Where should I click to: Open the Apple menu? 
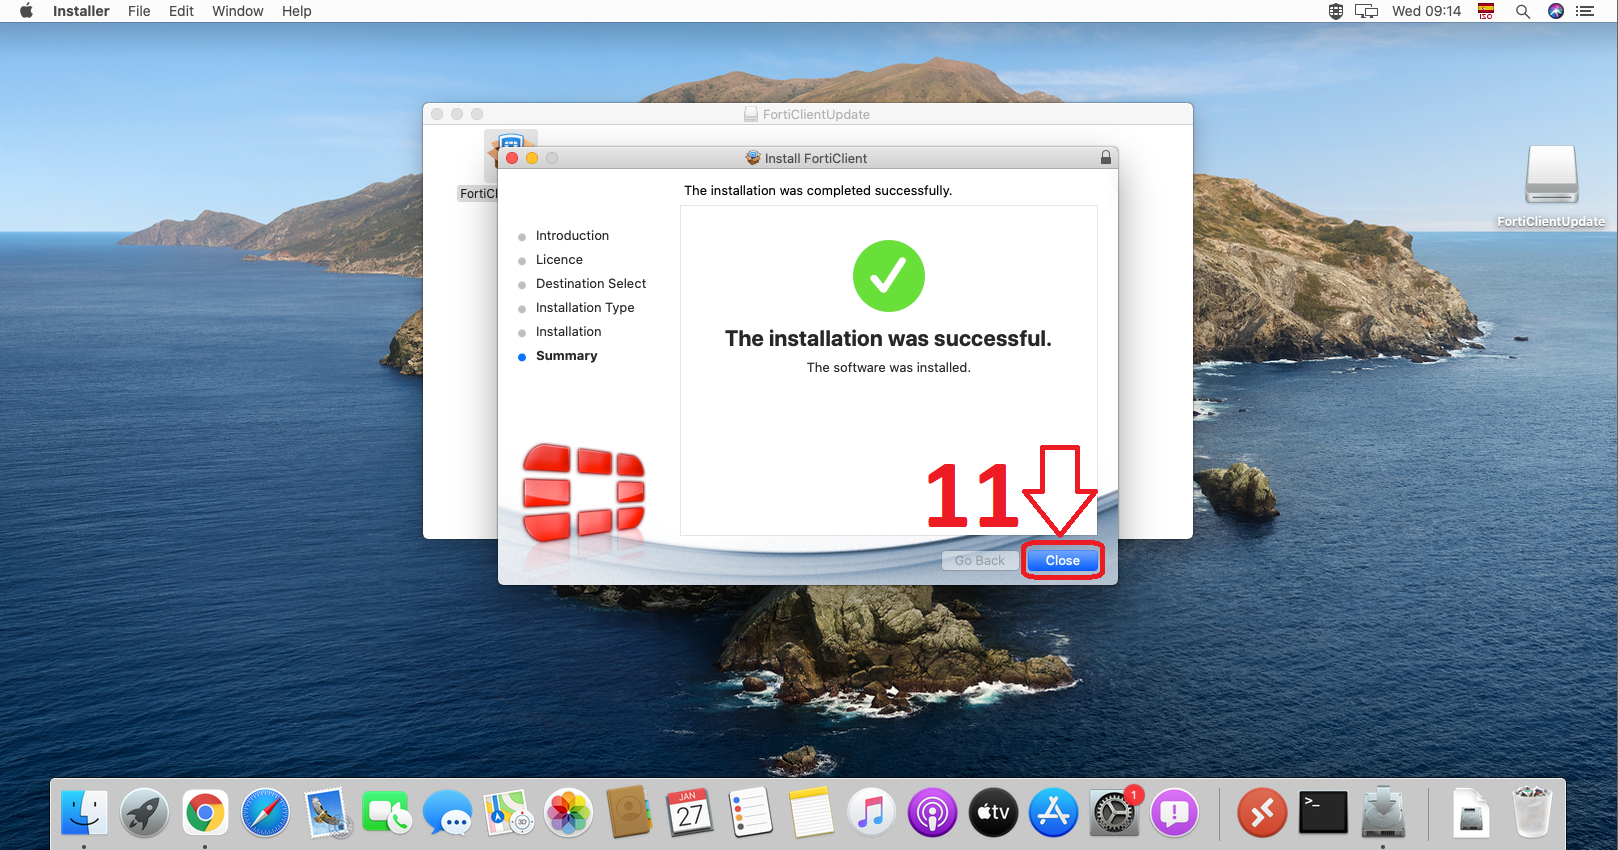pyautogui.click(x=27, y=11)
